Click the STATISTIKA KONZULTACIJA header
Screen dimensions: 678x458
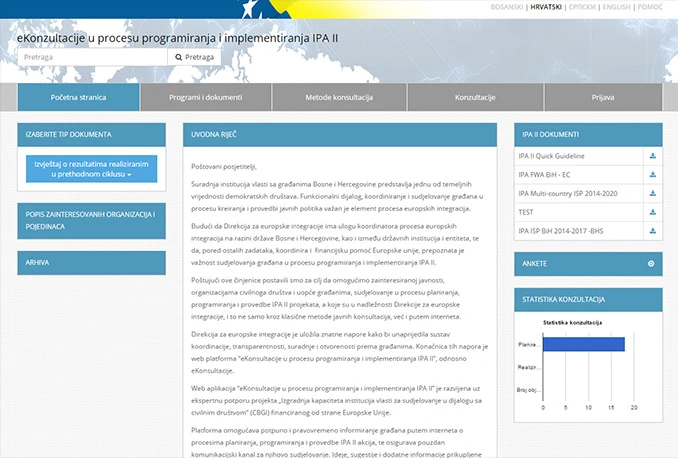click(x=588, y=299)
